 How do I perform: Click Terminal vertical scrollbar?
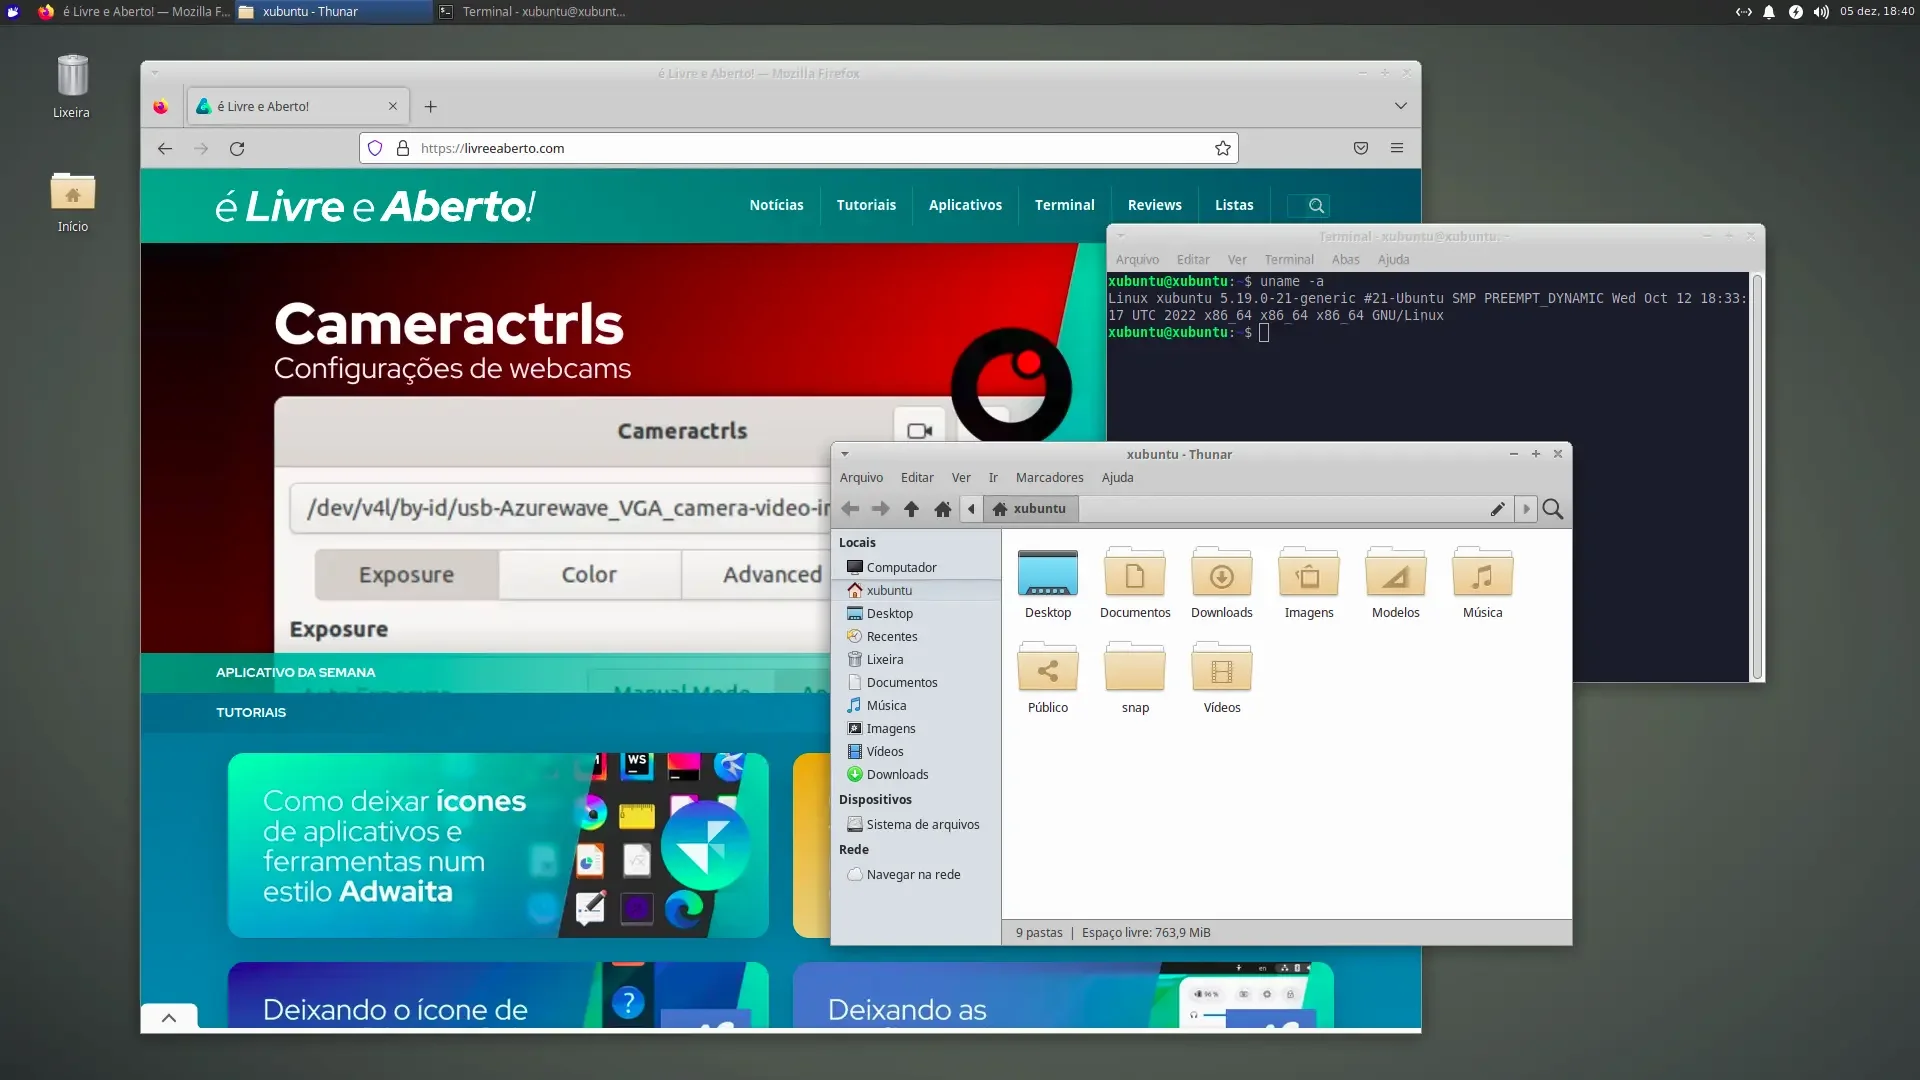1756,477
